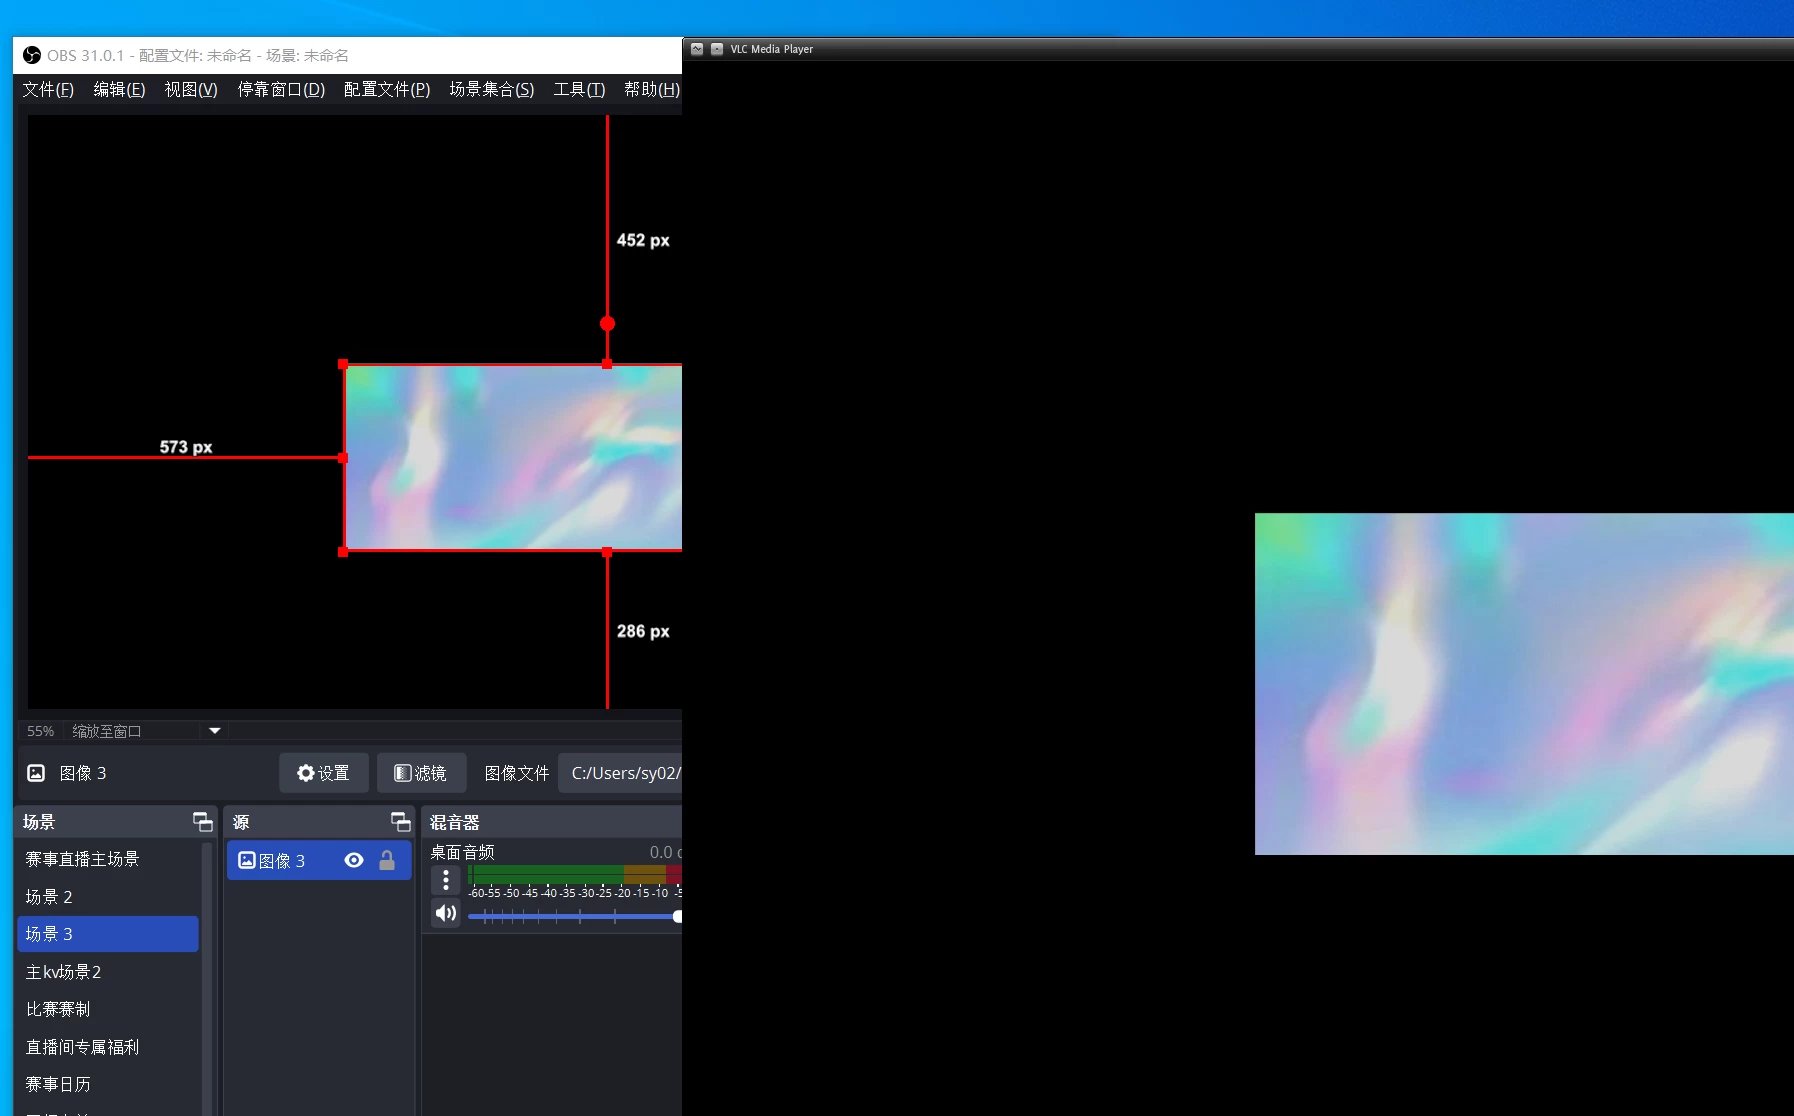This screenshot has height=1116, width=1794.
Task: Open the 帮助(H) menu
Action: pos(651,90)
